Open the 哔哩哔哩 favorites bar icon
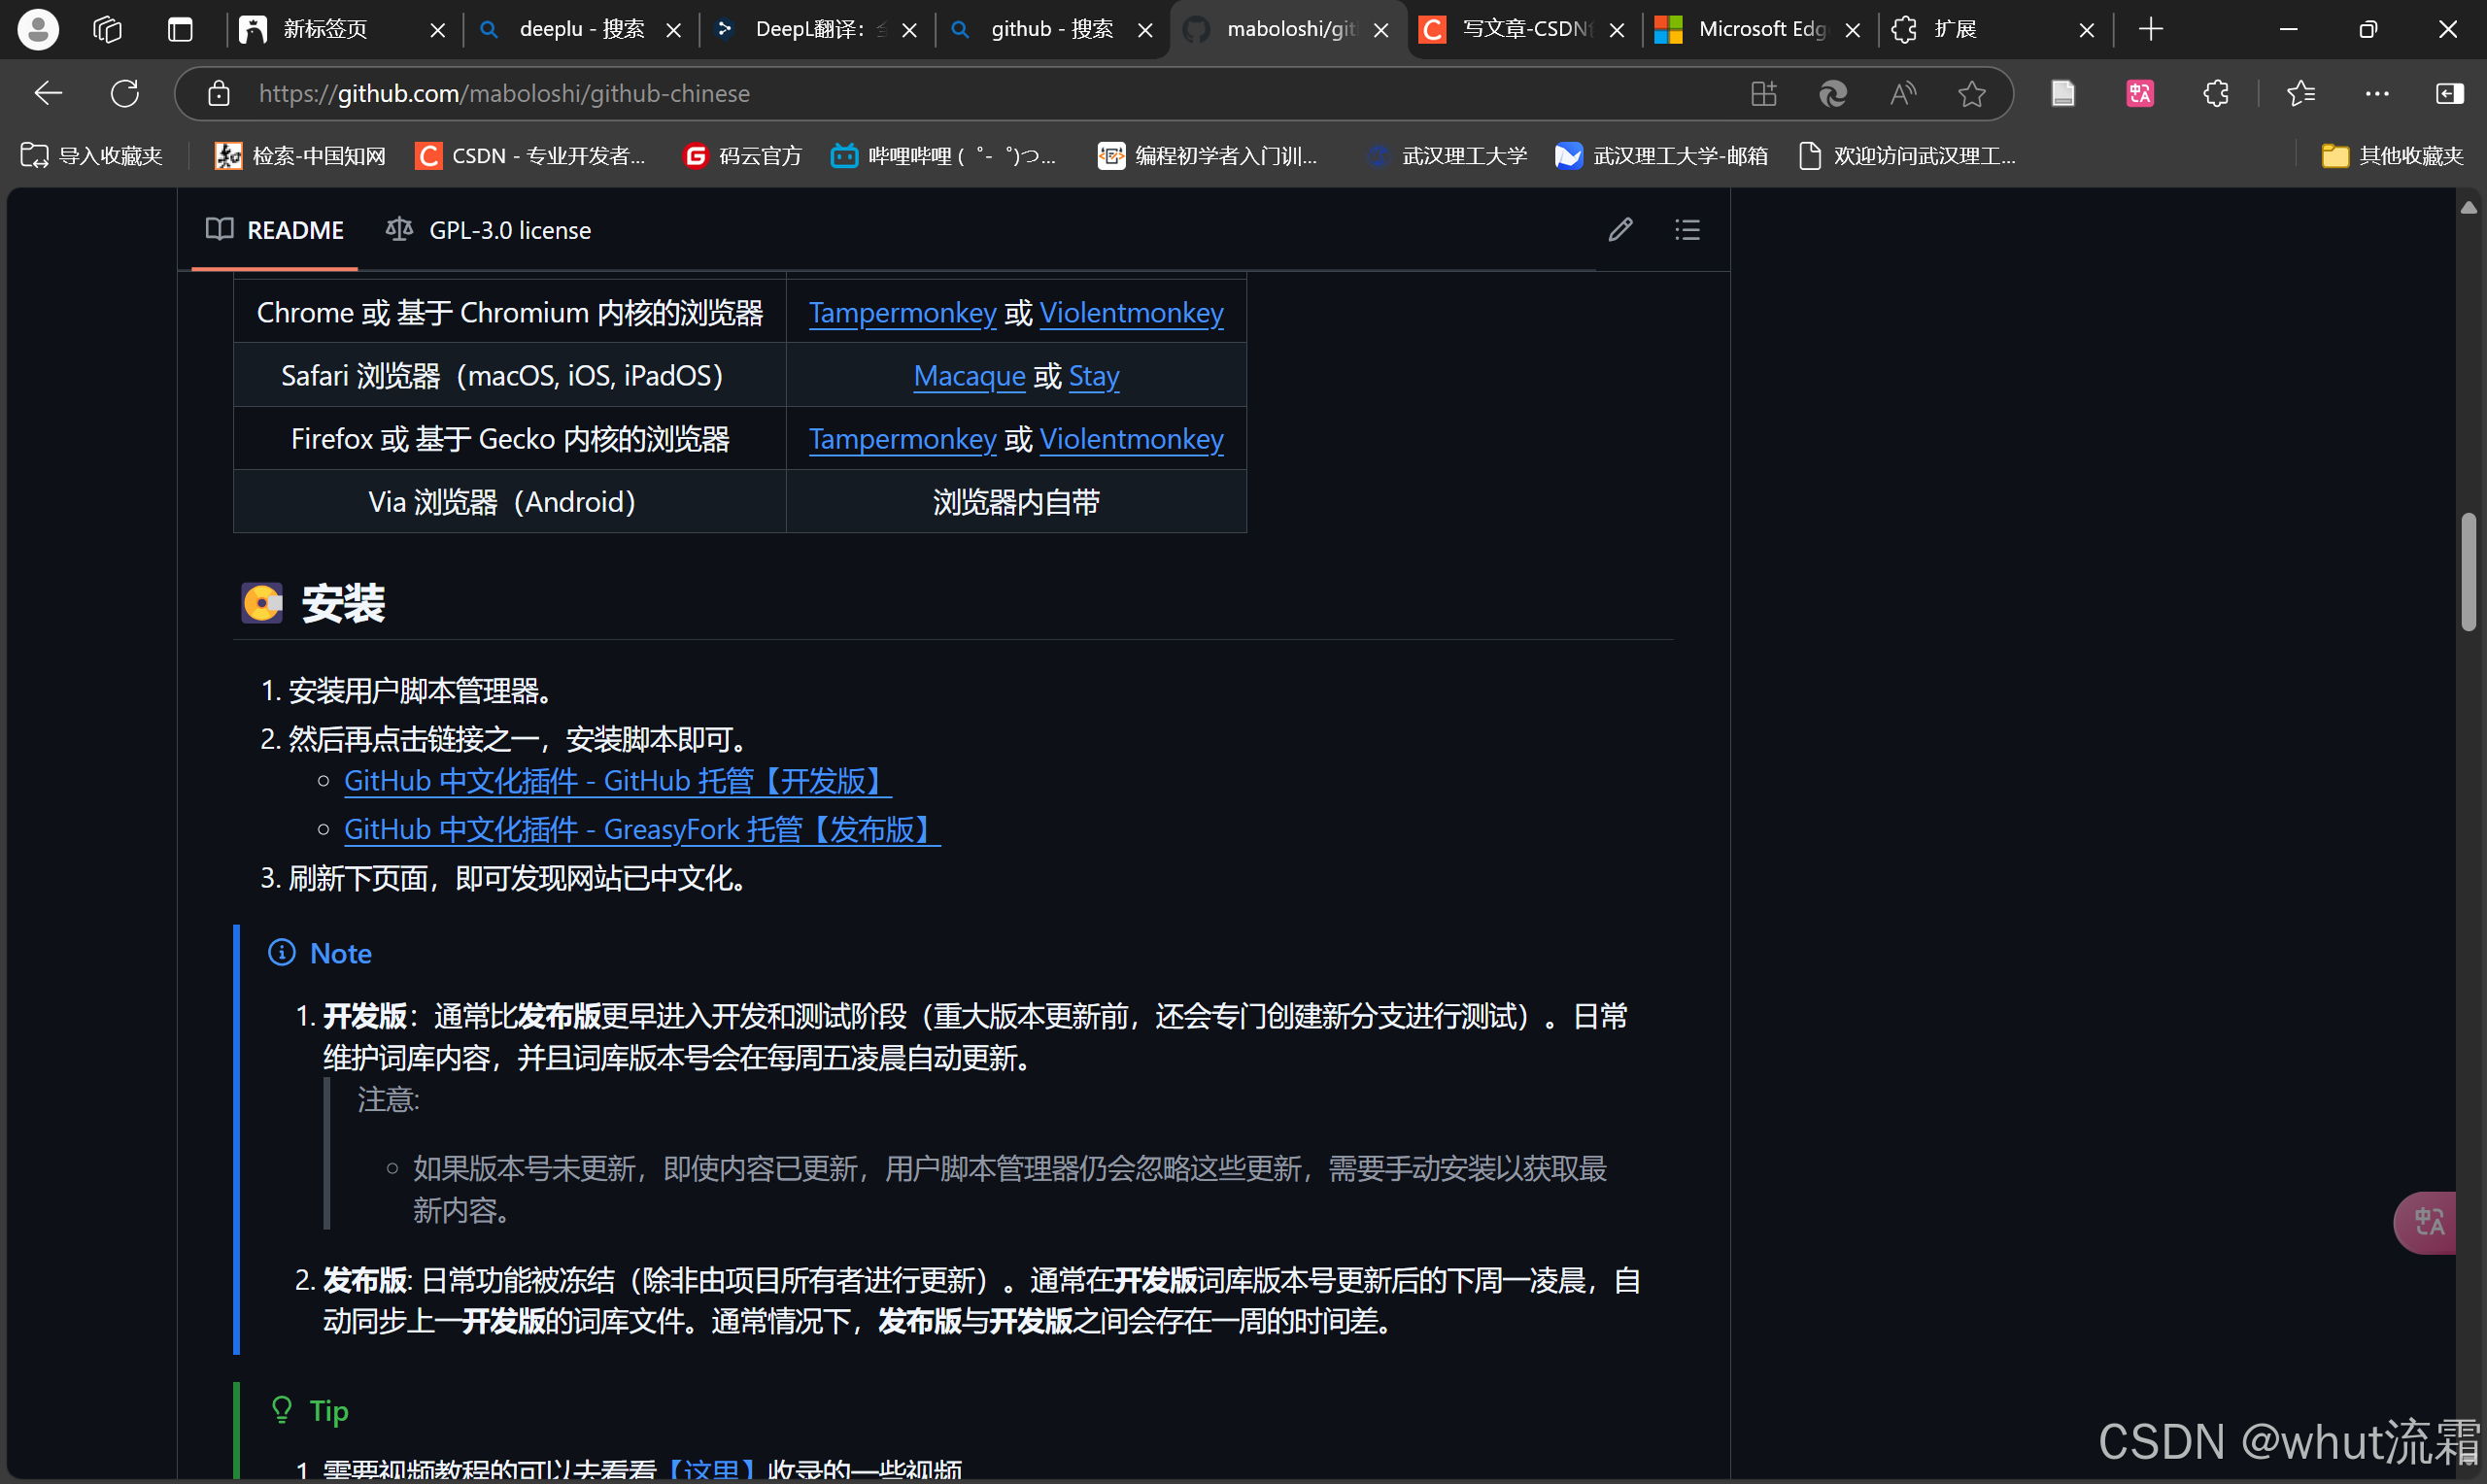2487x1484 pixels. click(845, 155)
